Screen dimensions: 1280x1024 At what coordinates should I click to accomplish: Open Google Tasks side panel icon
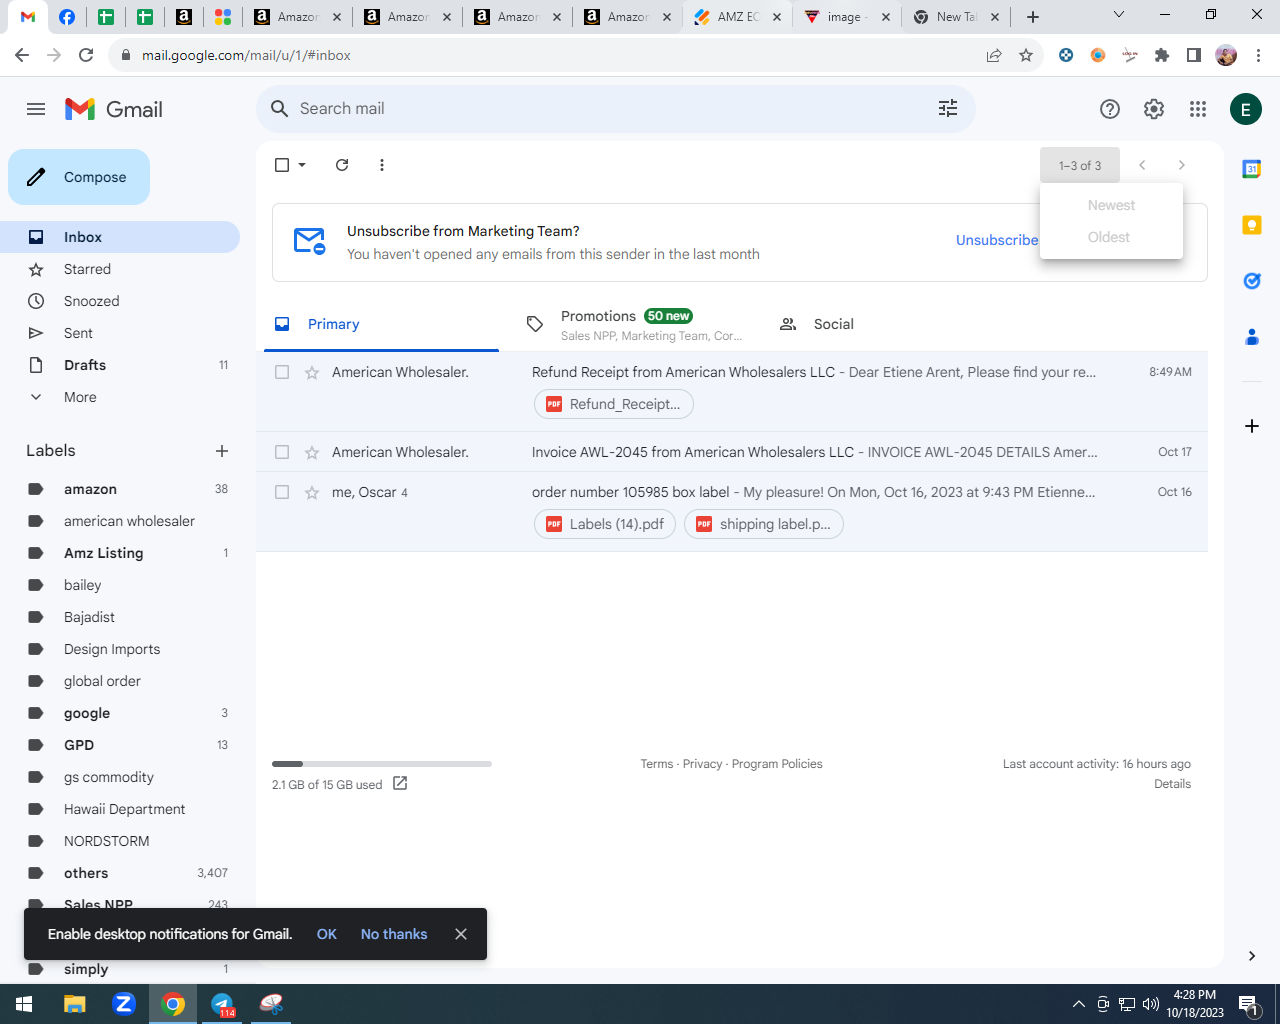[1252, 281]
